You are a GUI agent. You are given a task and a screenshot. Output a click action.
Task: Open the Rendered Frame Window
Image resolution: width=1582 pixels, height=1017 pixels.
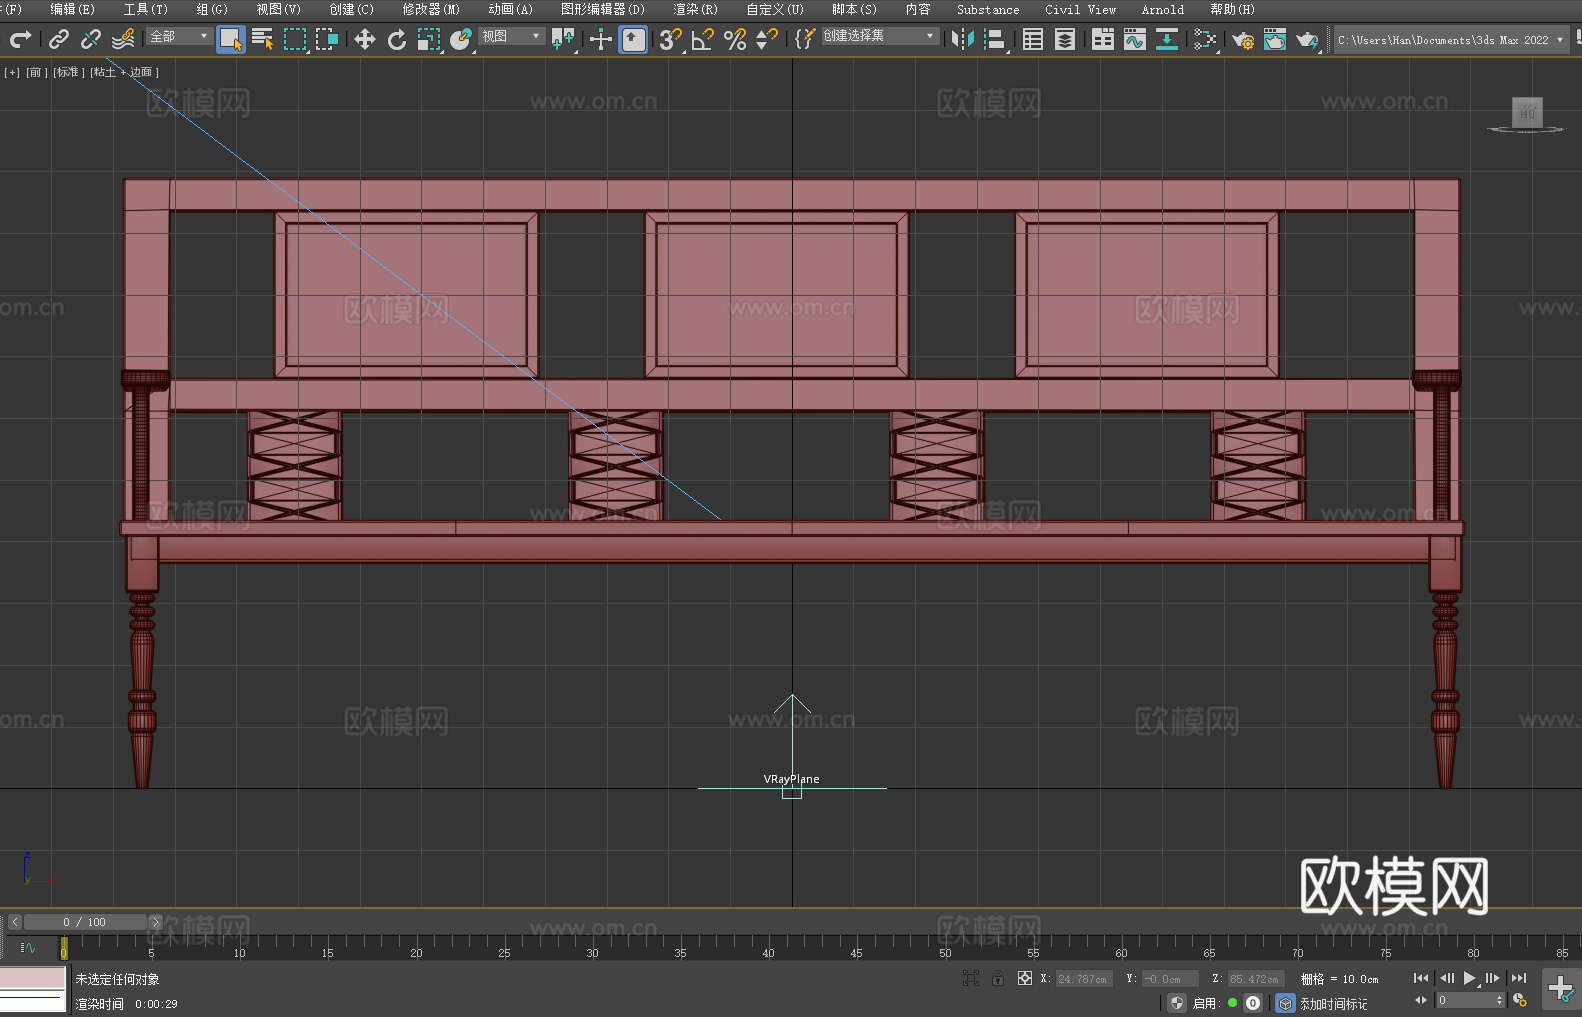pyautogui.click(x=1275, y=39)
